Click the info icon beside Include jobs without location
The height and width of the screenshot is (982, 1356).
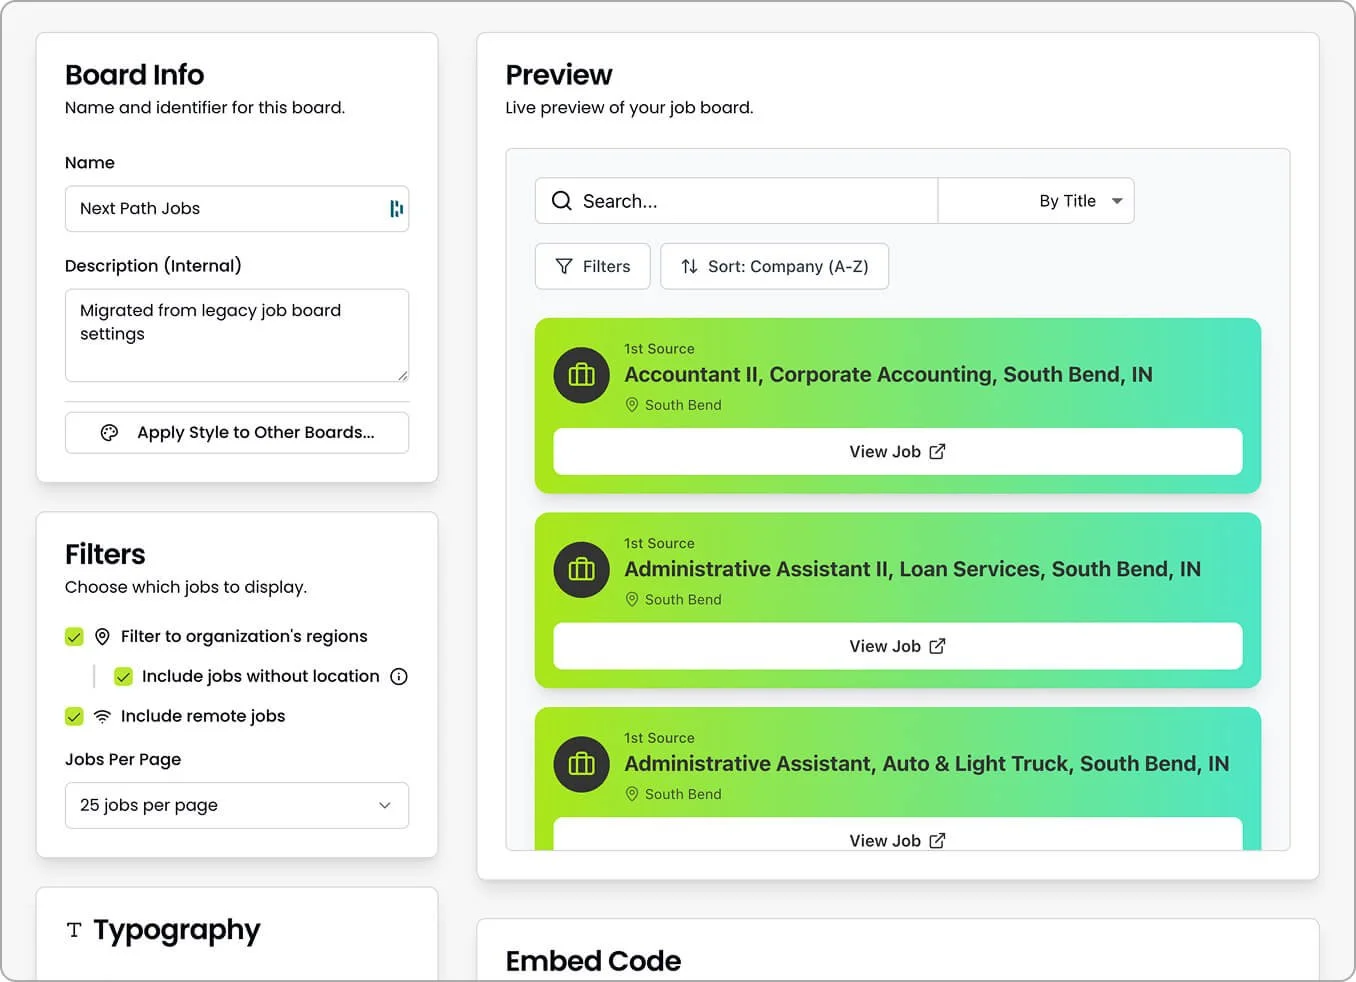coord(399,677)
